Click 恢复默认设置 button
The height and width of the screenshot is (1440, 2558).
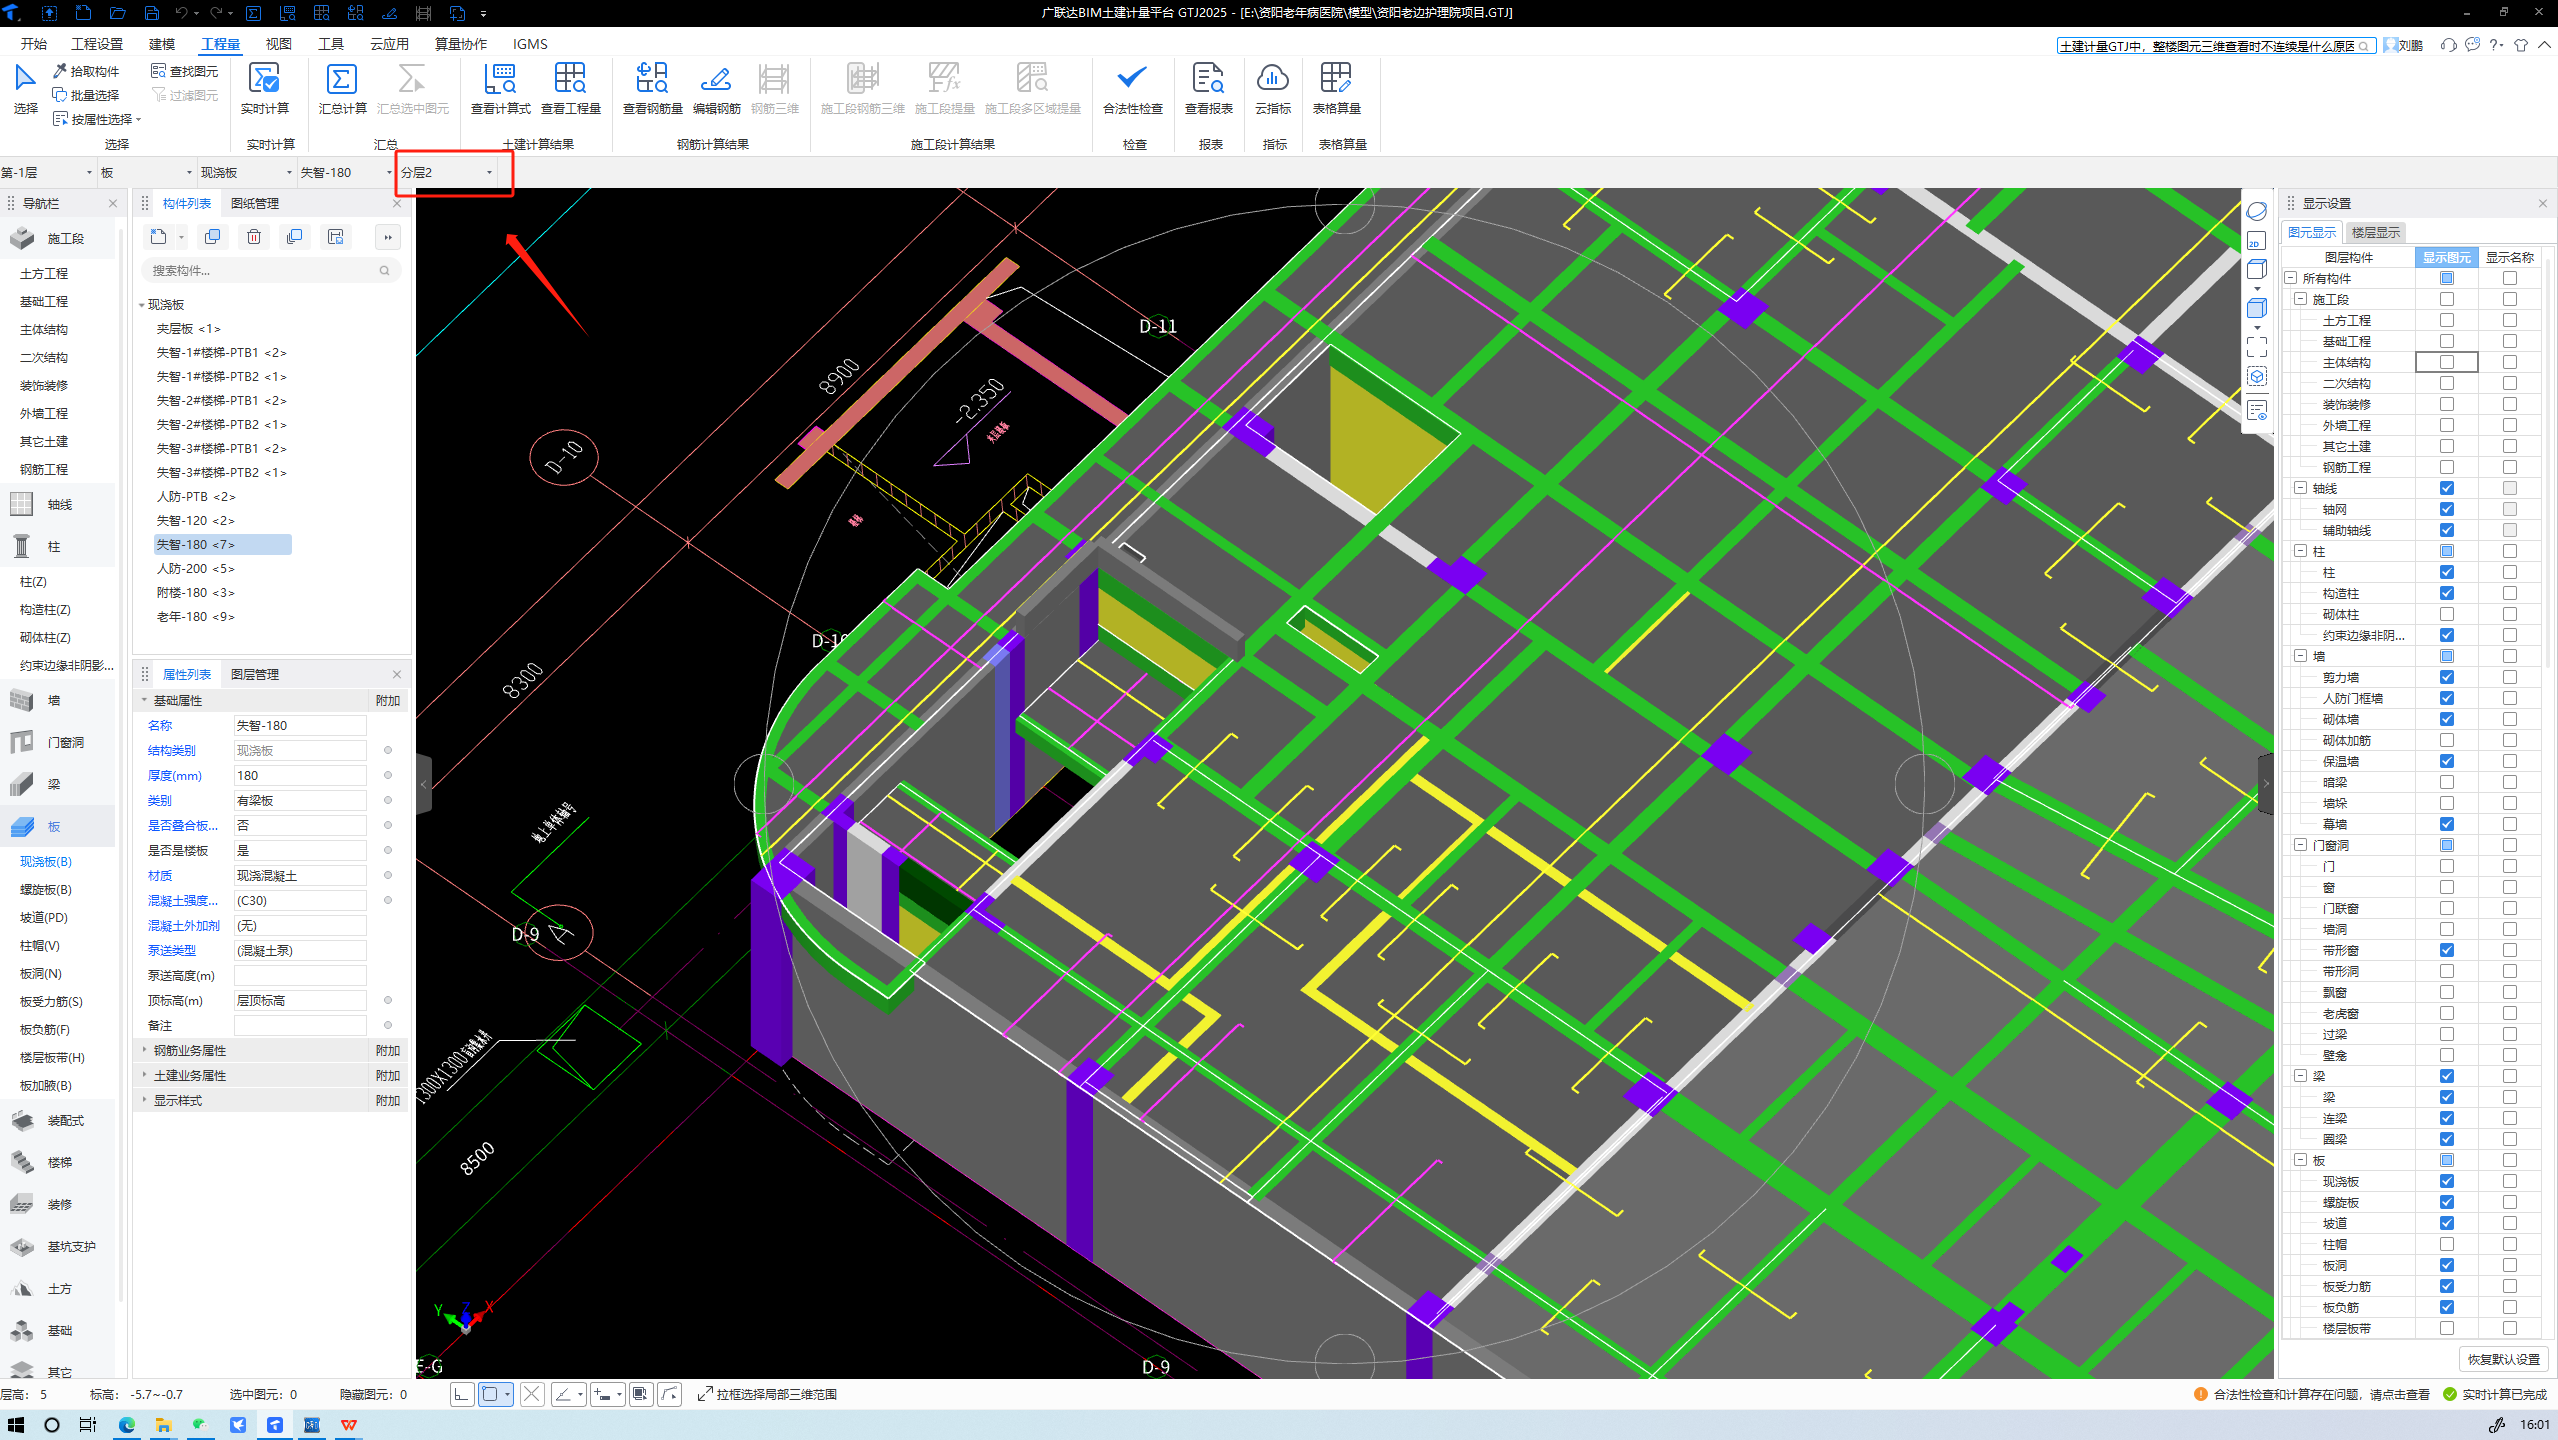pos(2503,1359)
